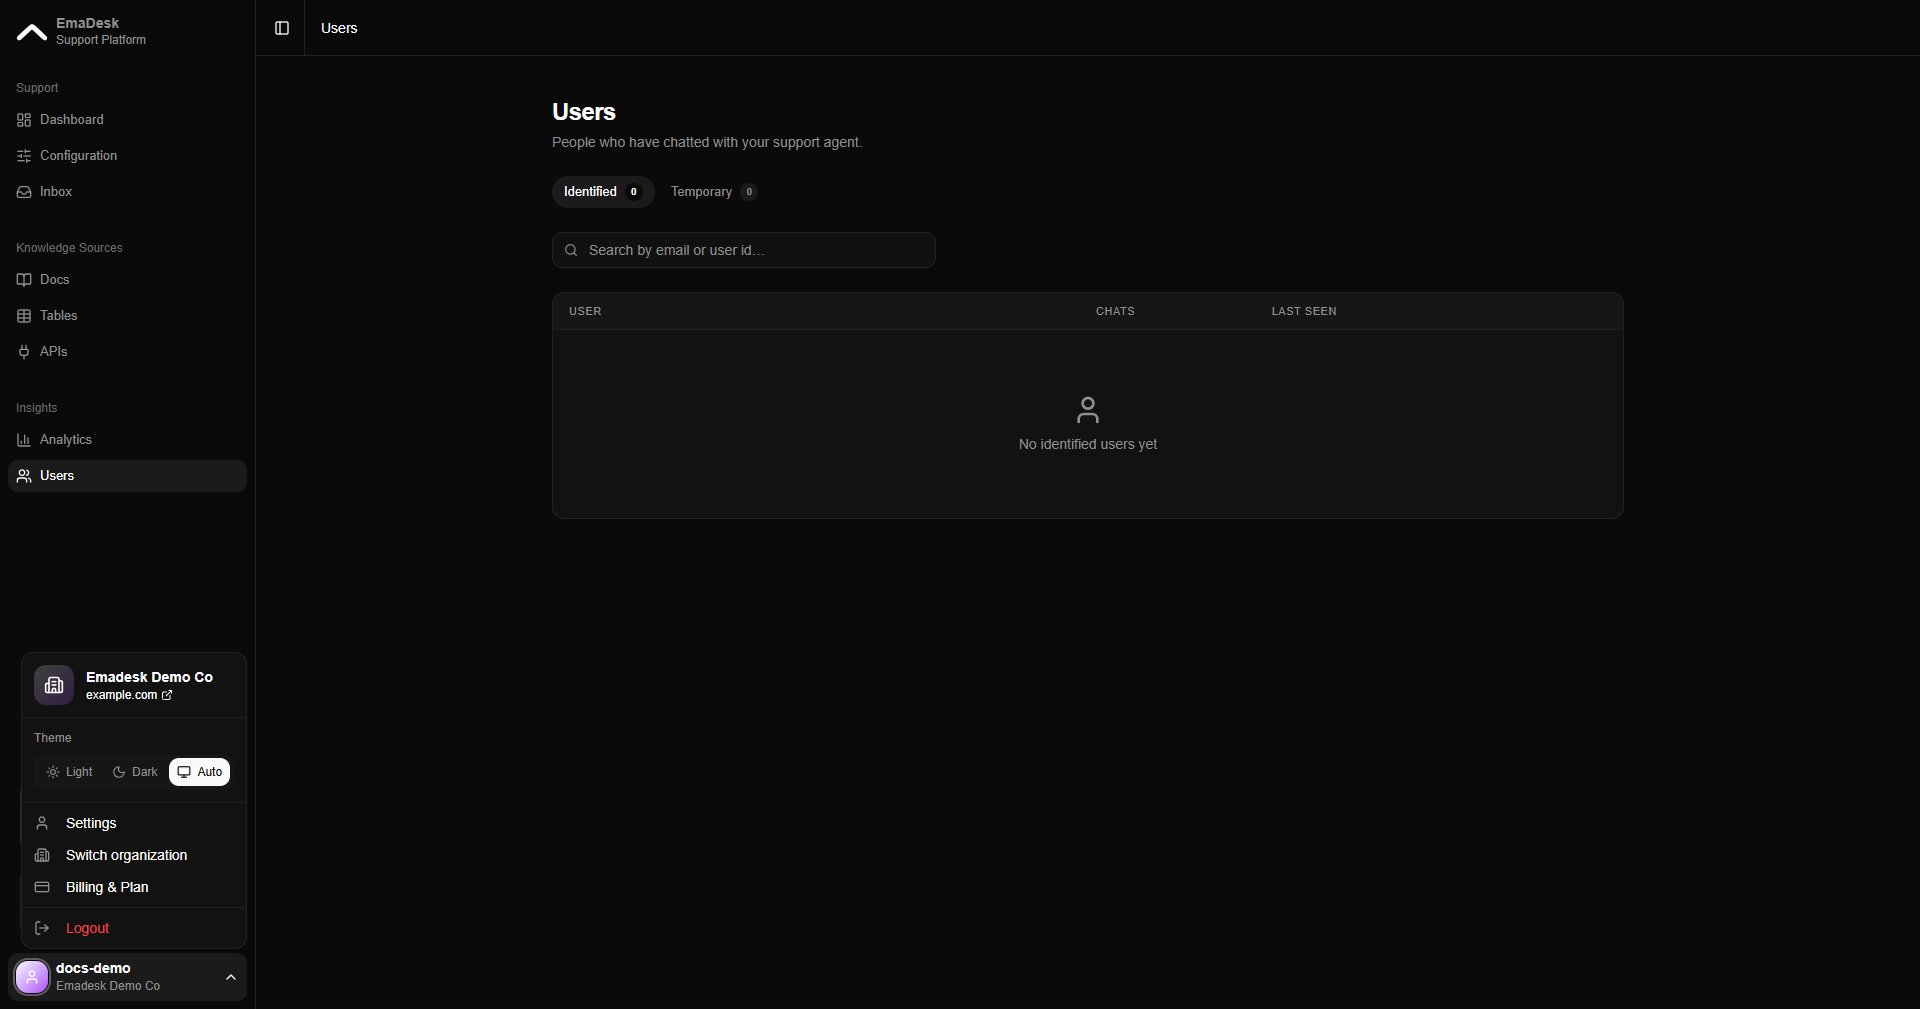1920x1009 pixels.
Task: Click the empty-state person icon
Action: [x=1088, y=409]
